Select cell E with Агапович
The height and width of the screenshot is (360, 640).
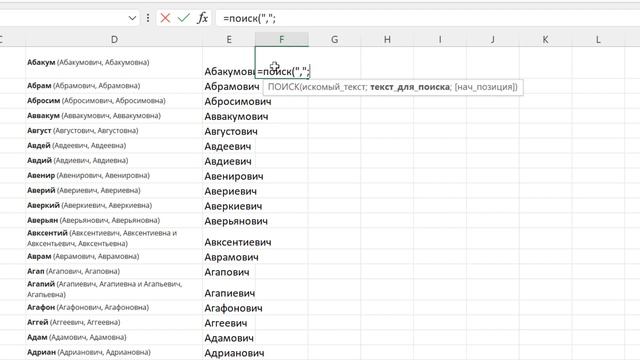click(x=229, y=272)
